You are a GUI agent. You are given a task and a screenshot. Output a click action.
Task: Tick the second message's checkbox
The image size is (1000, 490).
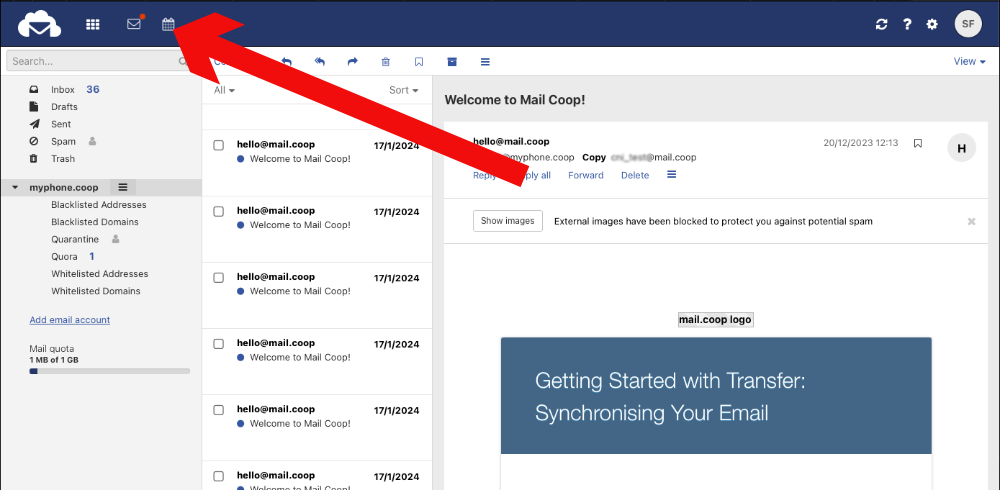pos(219,211)
